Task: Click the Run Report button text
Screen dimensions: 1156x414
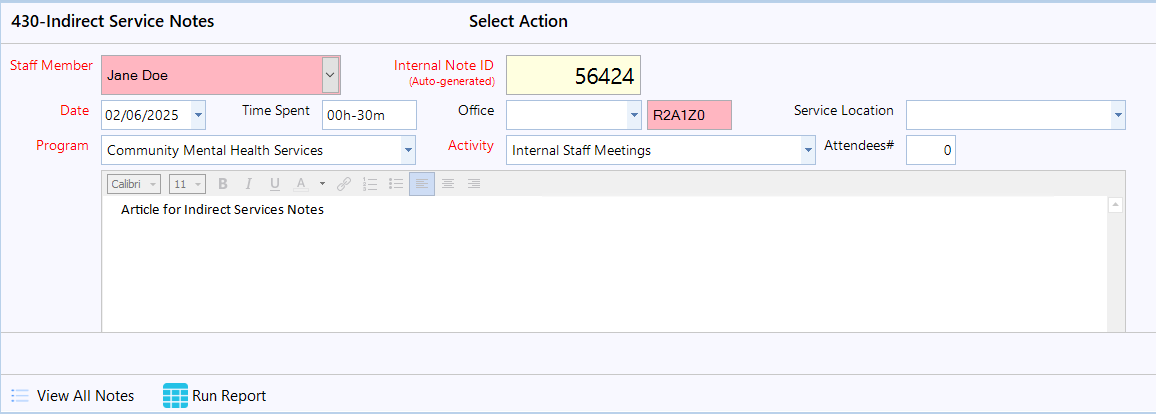Action: pos(229,396)
